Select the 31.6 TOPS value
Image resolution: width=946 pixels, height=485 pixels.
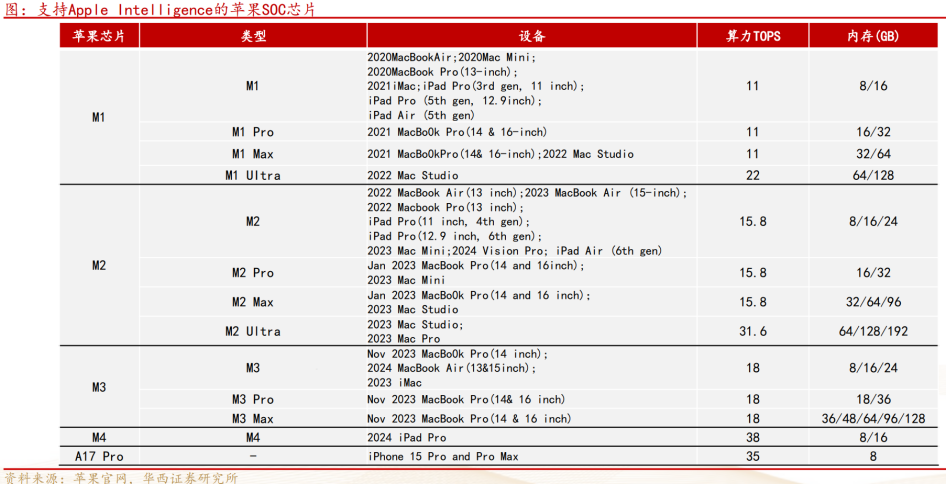tap(752, 332)
